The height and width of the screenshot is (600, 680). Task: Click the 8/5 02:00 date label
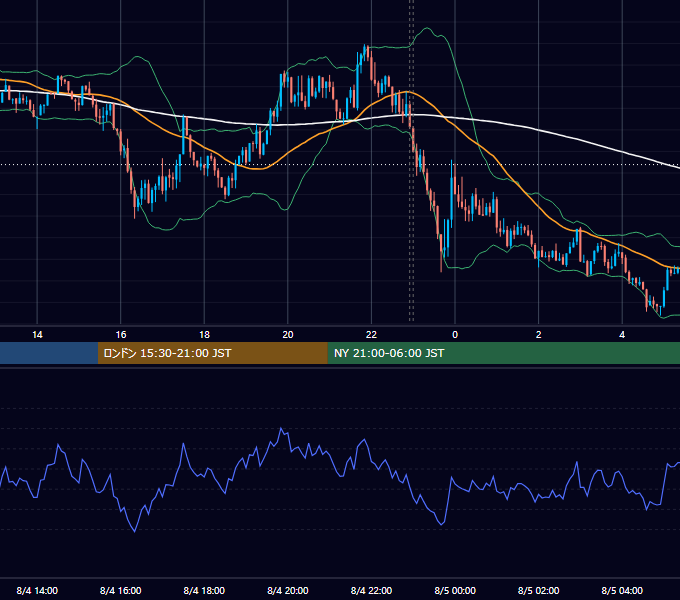(x=539, y=590)
